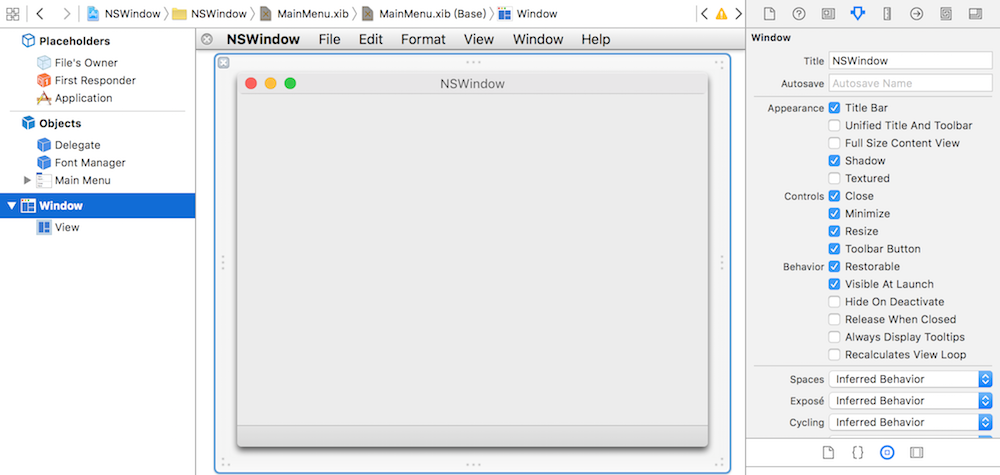Open the related items grid icon

click(12, 13)
